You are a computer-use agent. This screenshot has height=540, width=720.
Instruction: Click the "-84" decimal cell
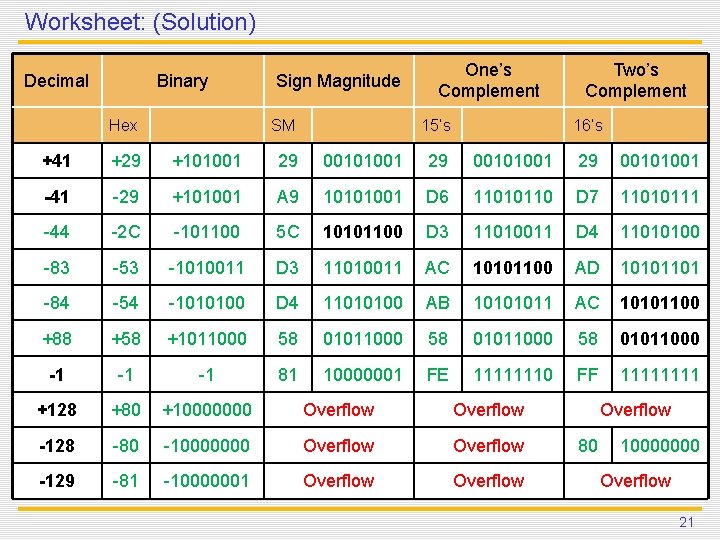pyautogui.click(x=56, y=303)
